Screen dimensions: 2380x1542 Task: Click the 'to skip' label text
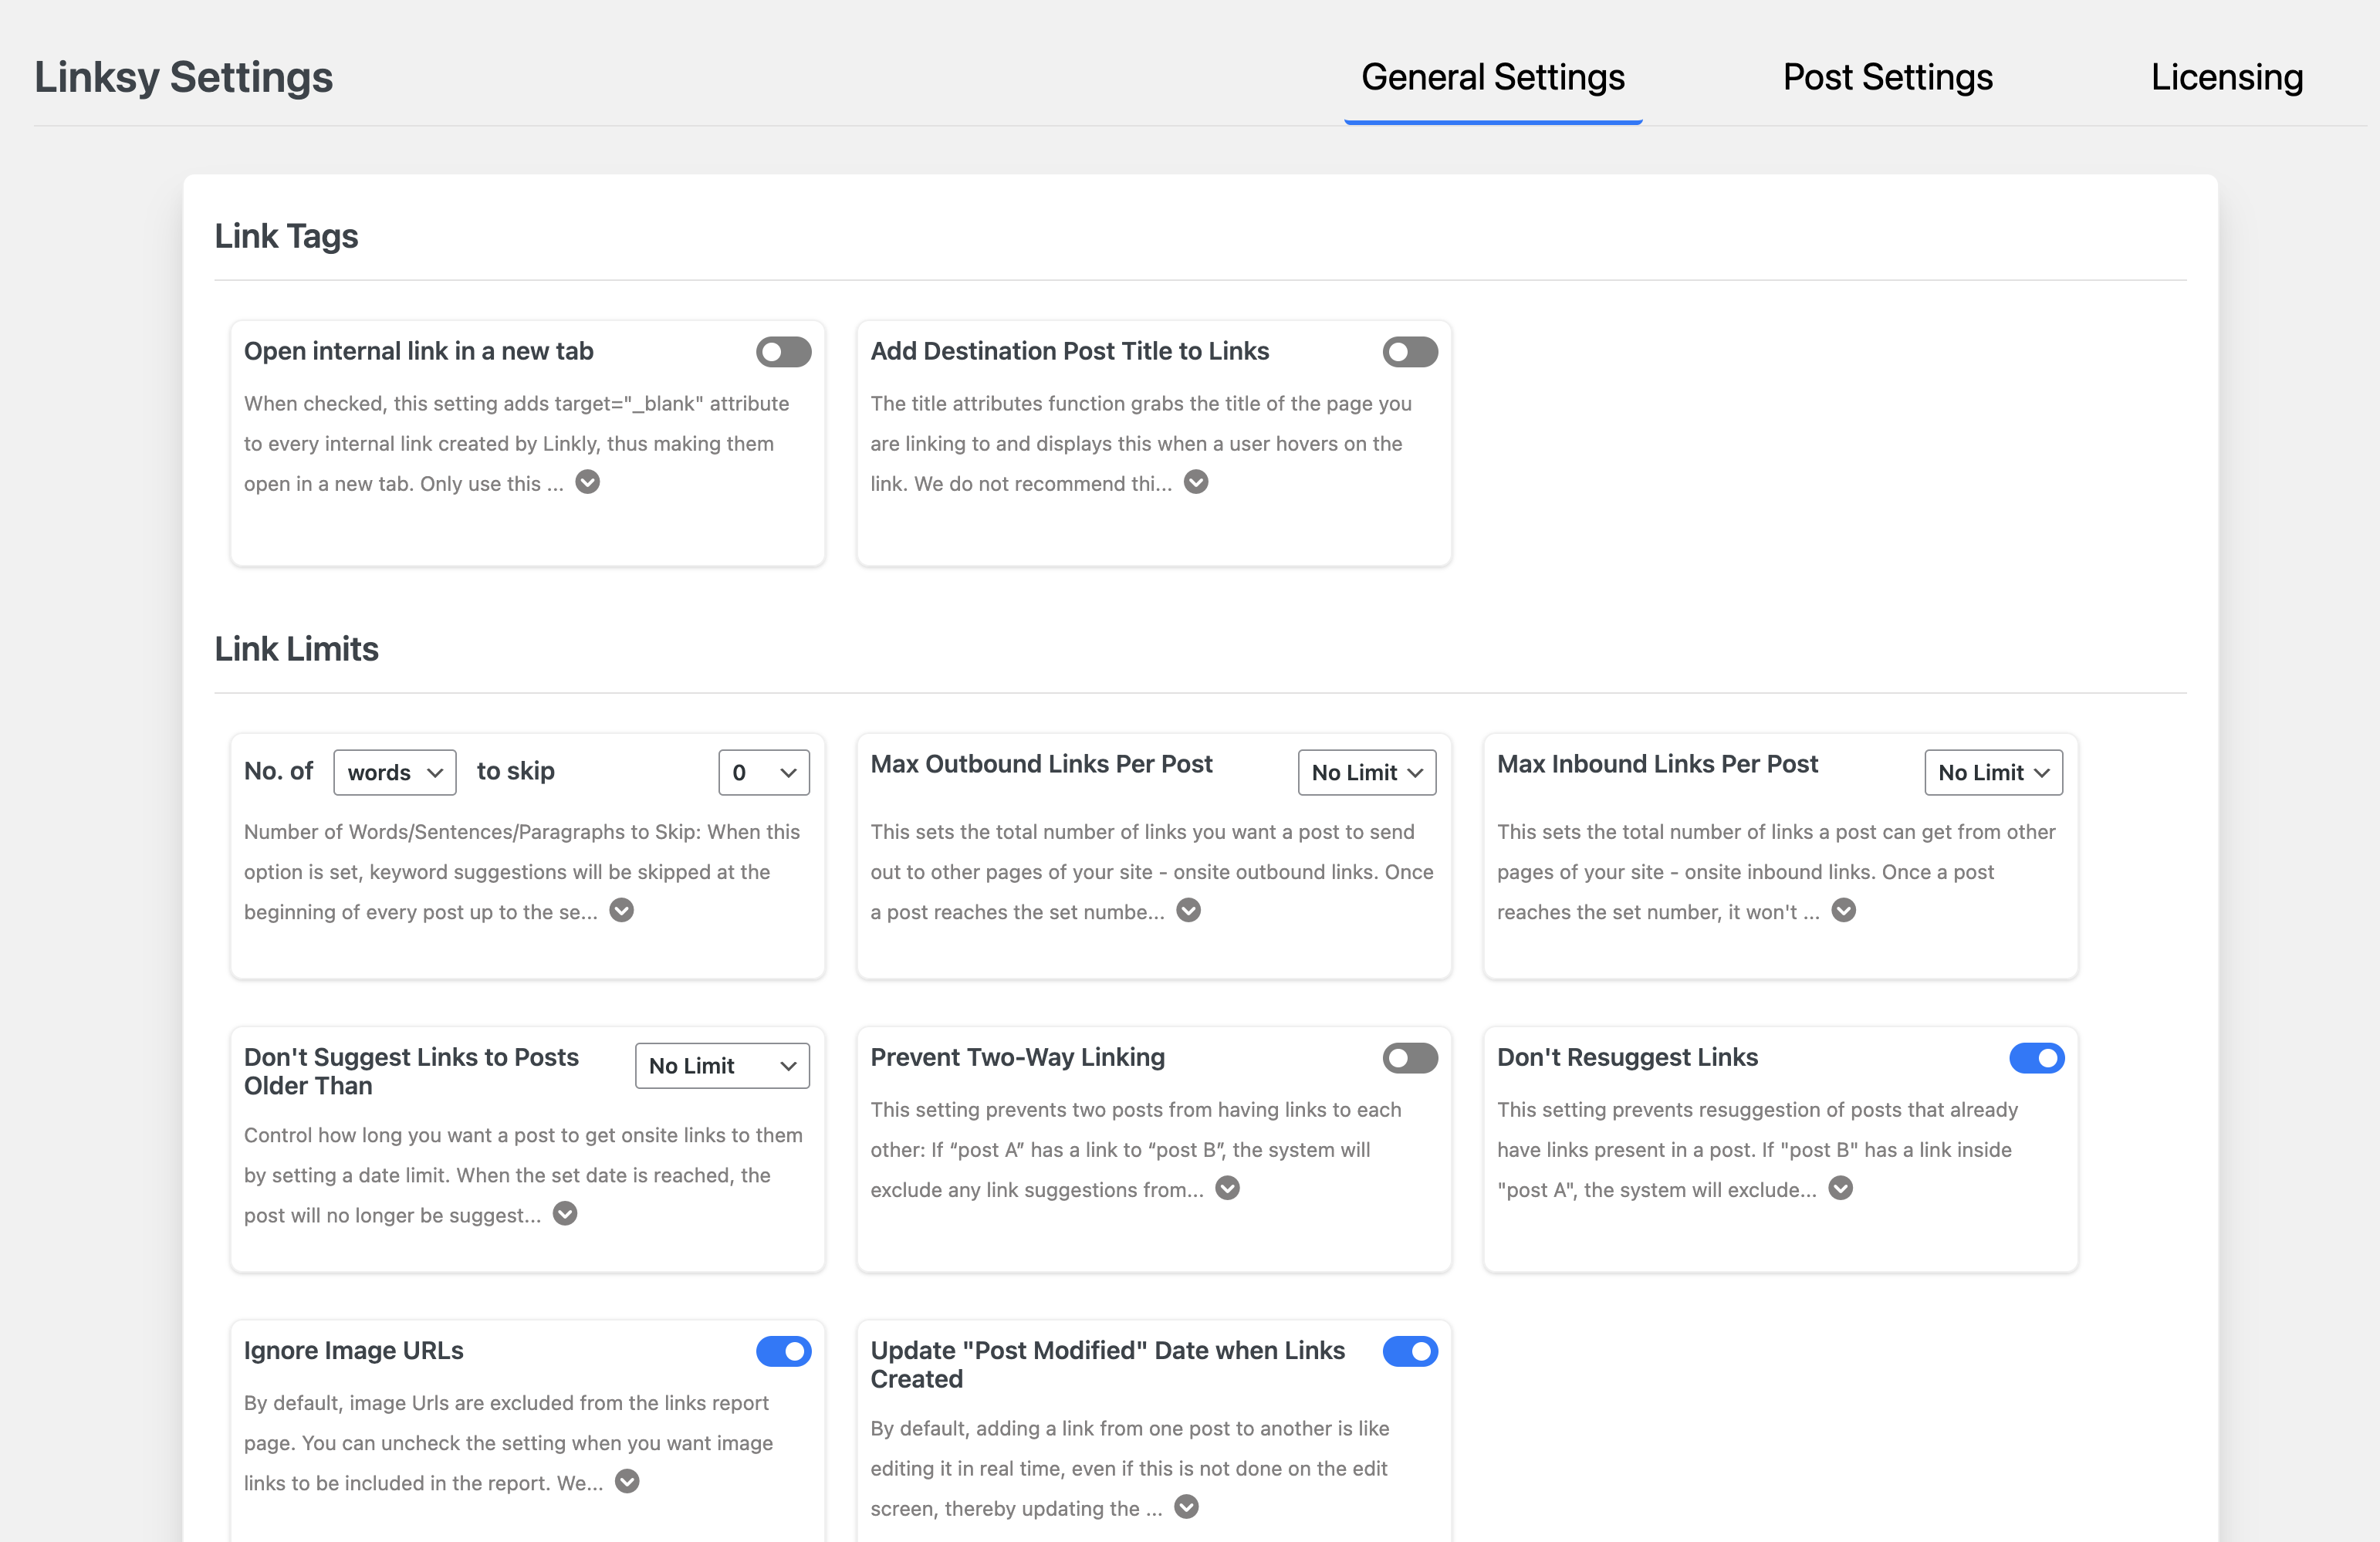(x=516, y=771)
